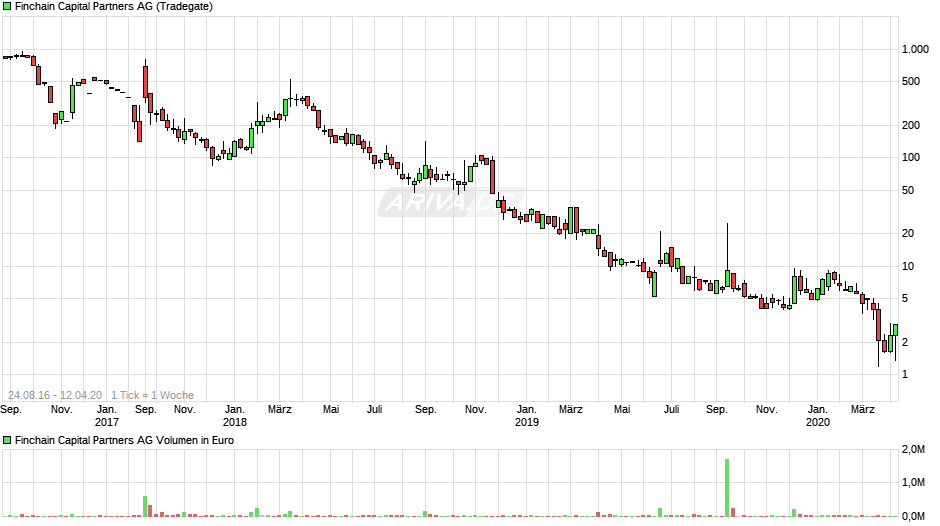
Task: Click the 'Jan. 2017' time axis label
Action: [x=107, y=416]
